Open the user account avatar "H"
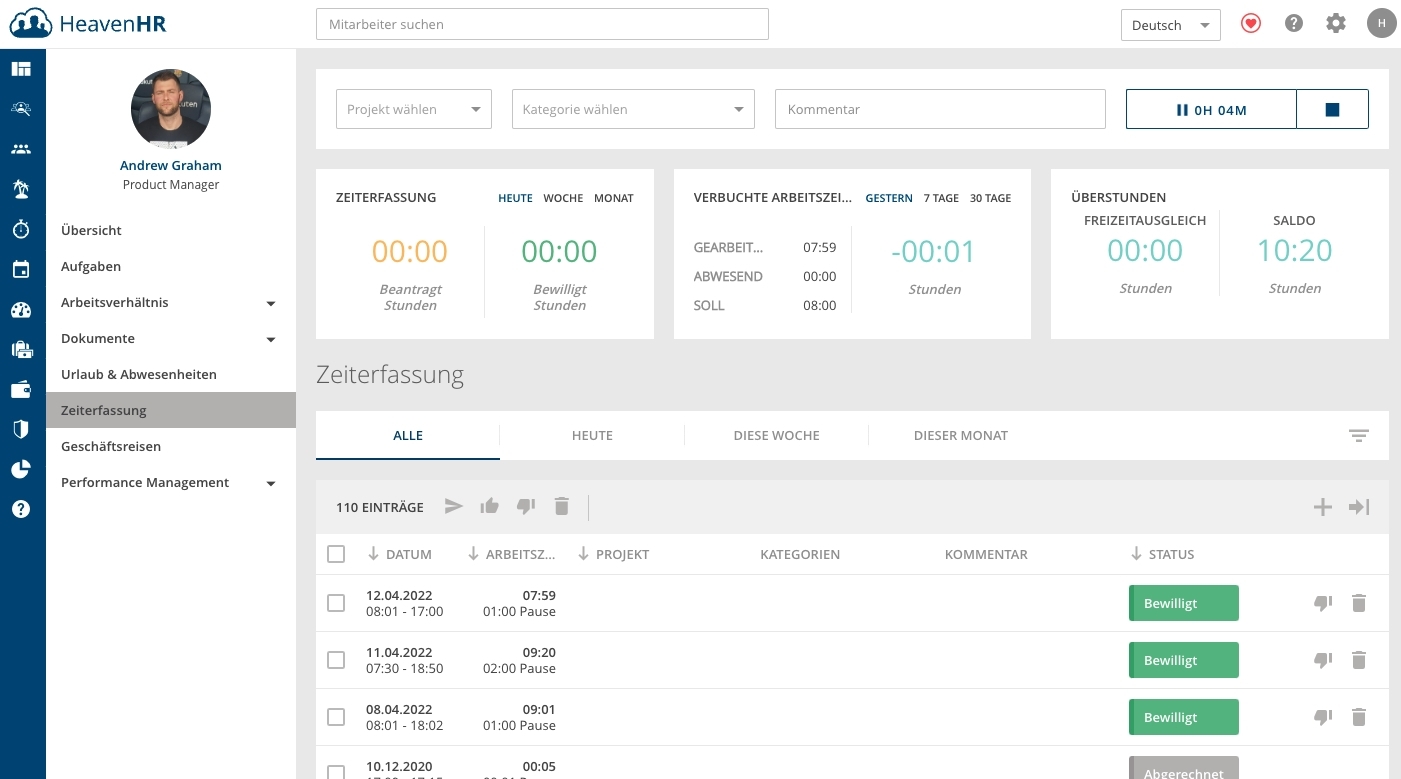 (1382, 23)
